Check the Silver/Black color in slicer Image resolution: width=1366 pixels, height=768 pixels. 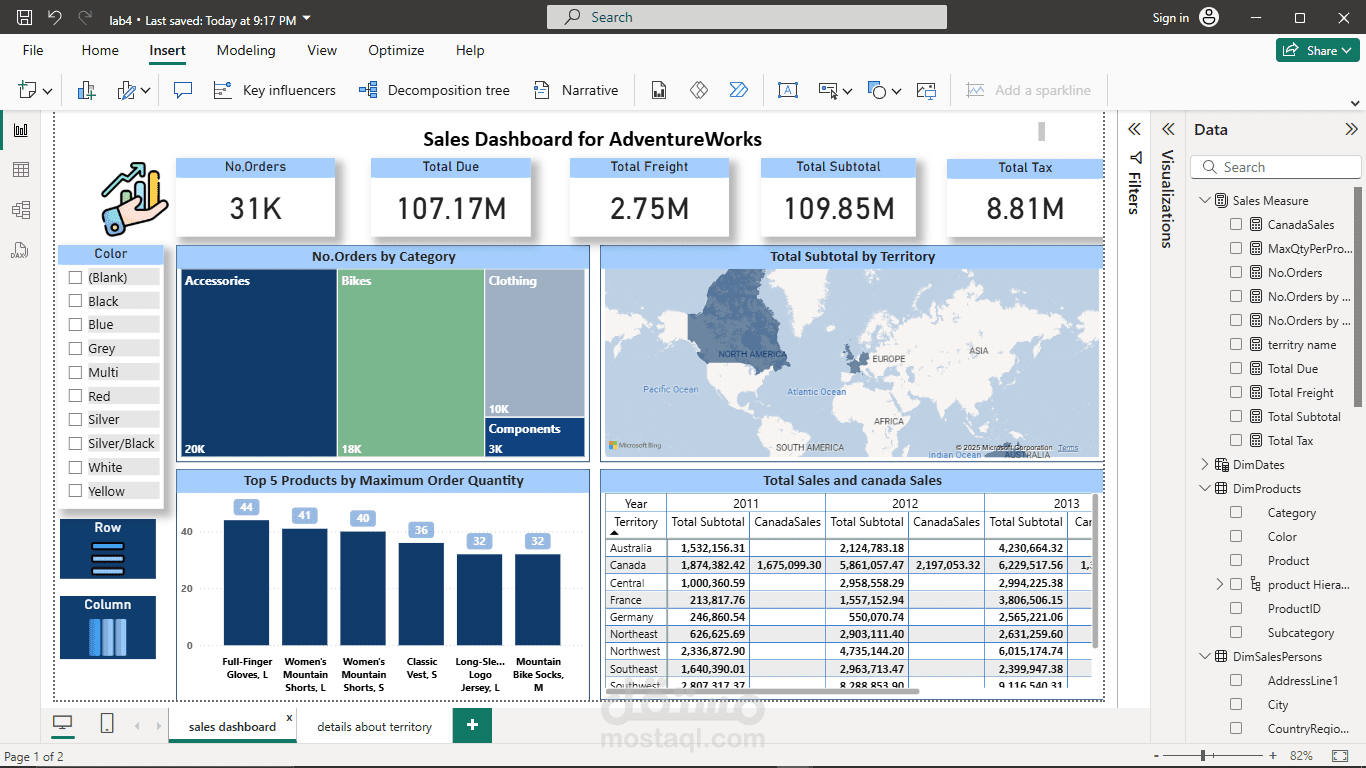(x=75, y=443)
